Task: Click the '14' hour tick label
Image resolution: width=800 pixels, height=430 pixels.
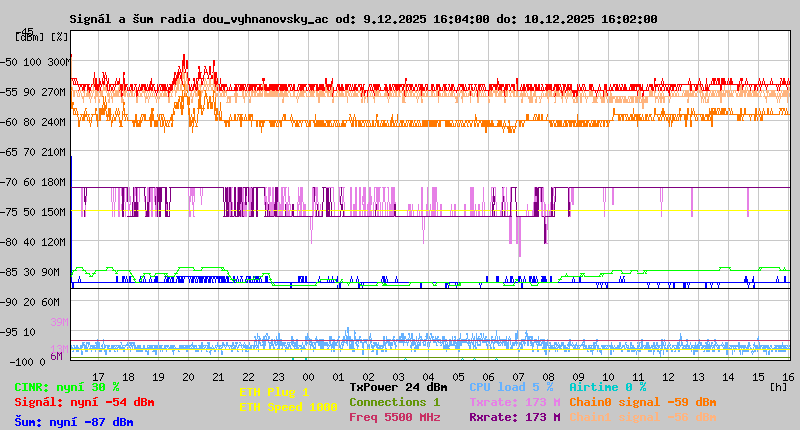Action: 728,377
